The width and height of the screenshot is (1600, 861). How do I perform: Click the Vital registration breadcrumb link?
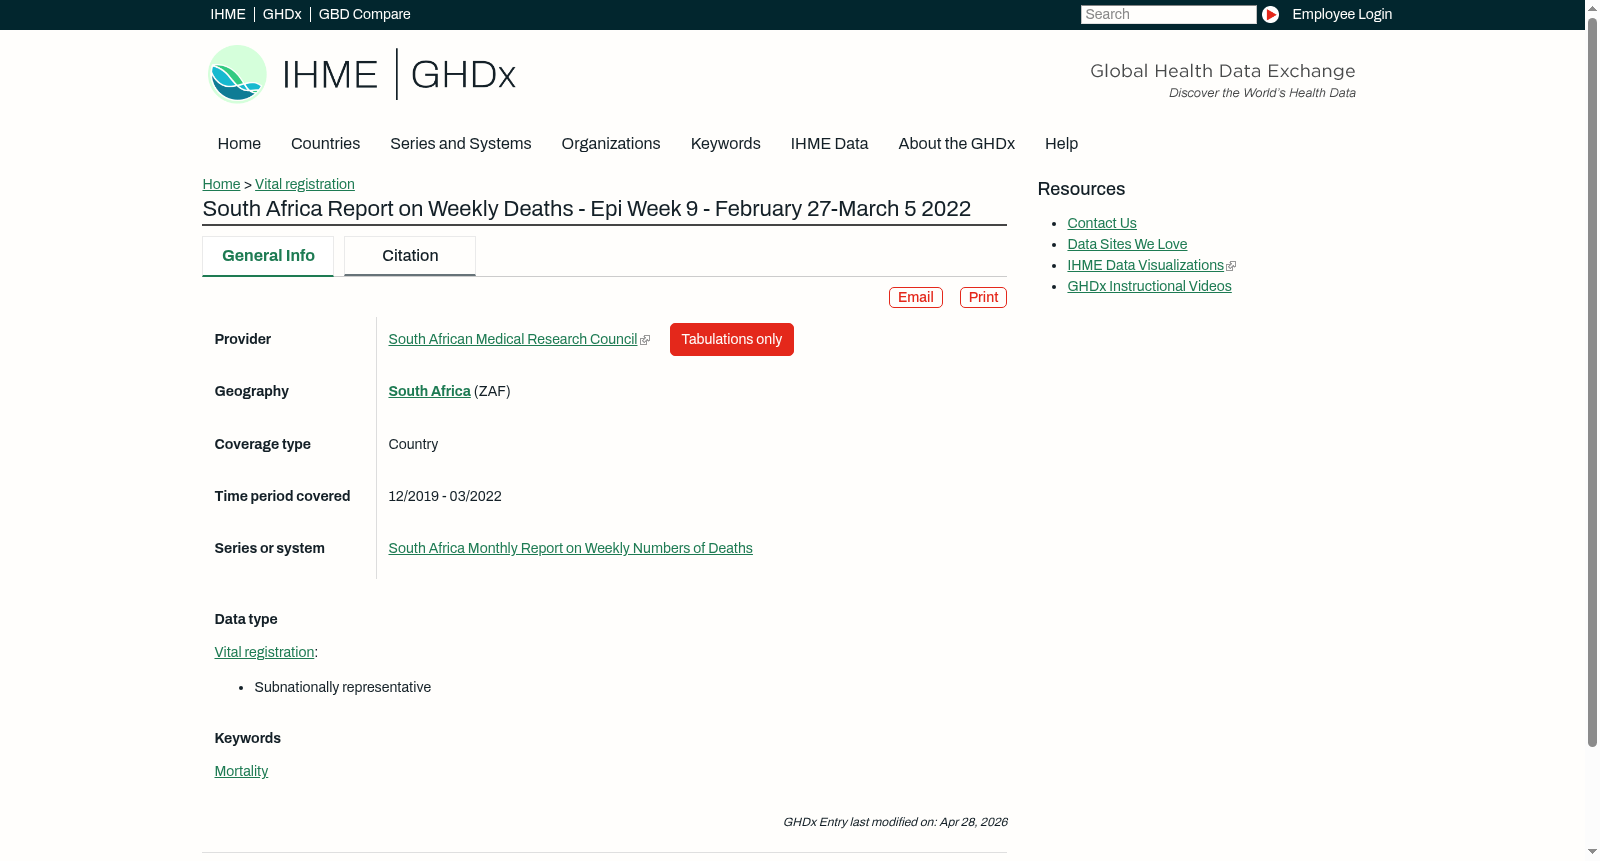[304, 184]
